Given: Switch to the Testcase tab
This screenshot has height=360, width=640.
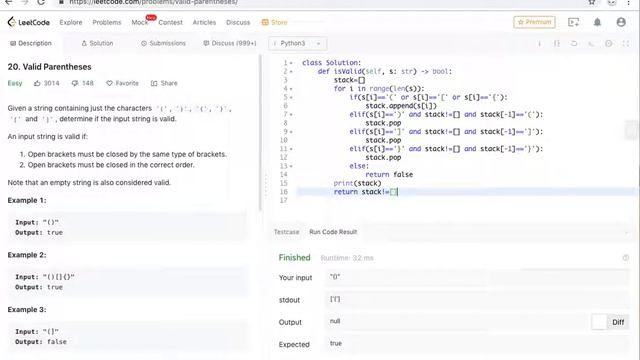Looking at the screenshot, I should pyautogui.click(x=286, y=232).
